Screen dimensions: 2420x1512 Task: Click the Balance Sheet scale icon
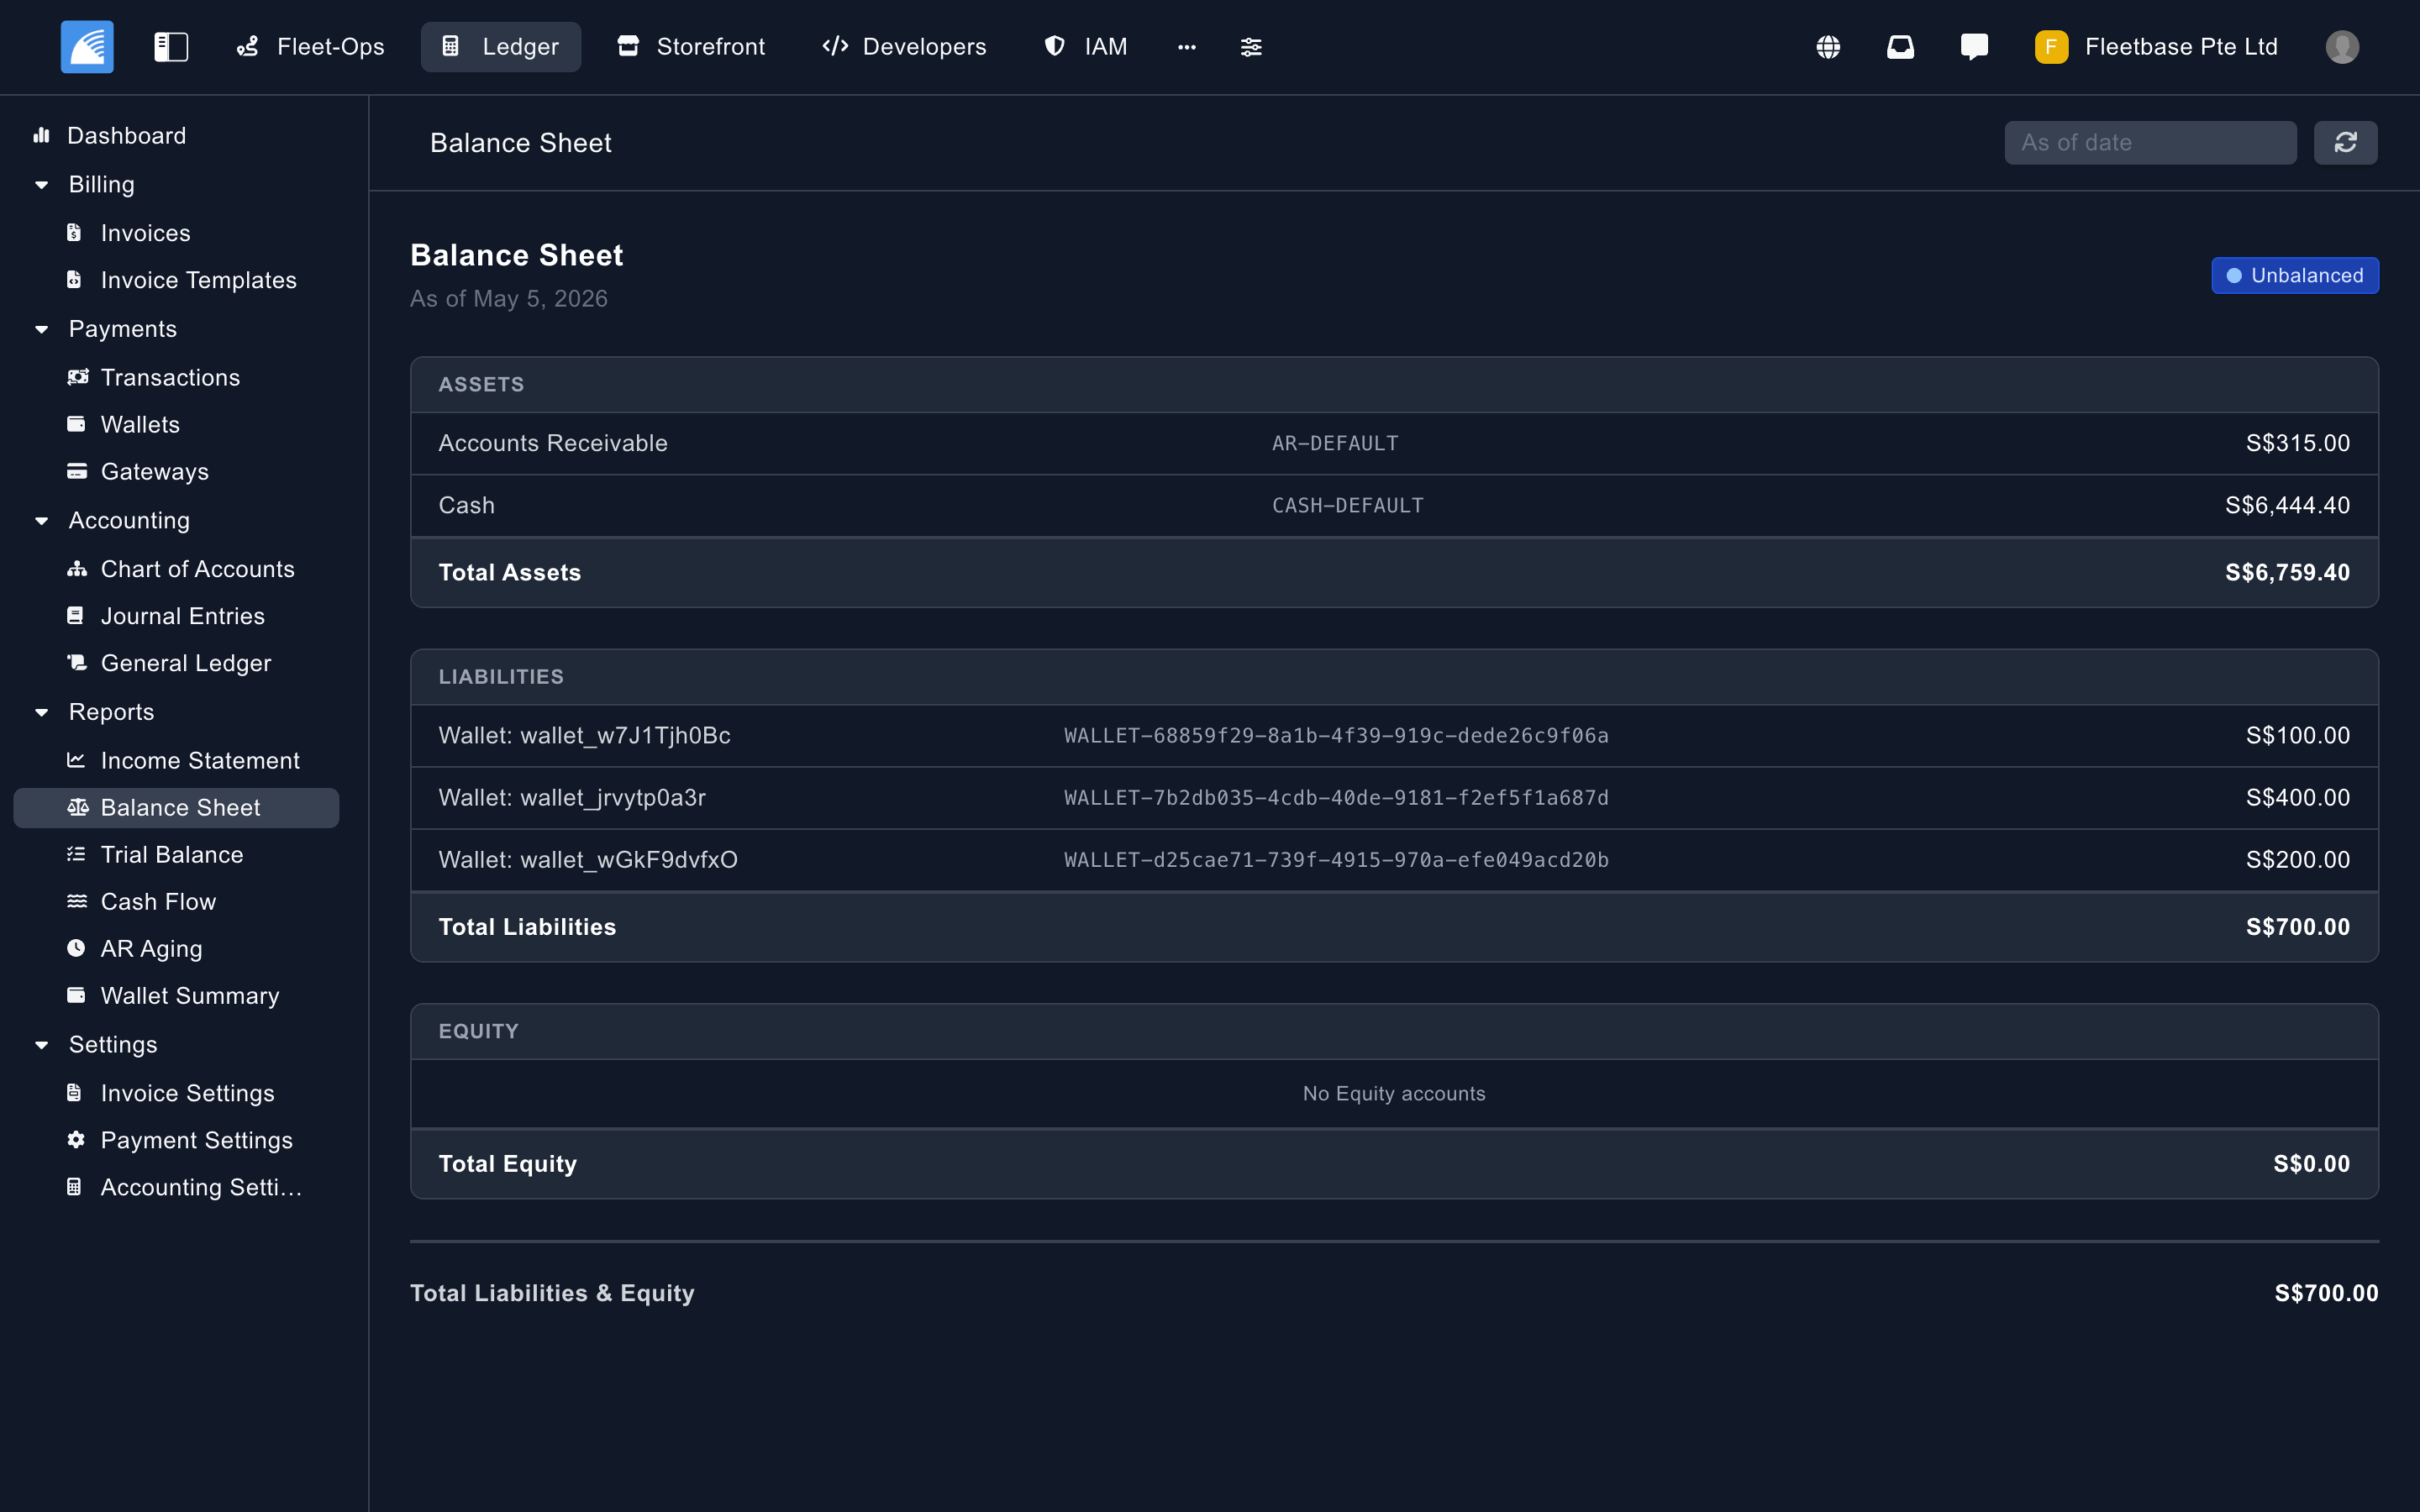[x=77, y=808]
